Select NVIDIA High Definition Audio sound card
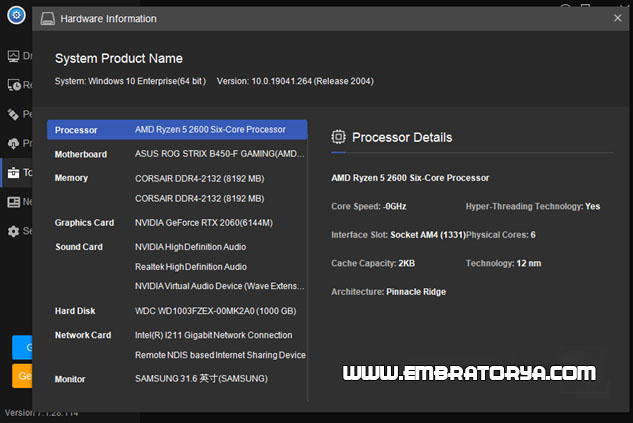 (x=190, y=247)
